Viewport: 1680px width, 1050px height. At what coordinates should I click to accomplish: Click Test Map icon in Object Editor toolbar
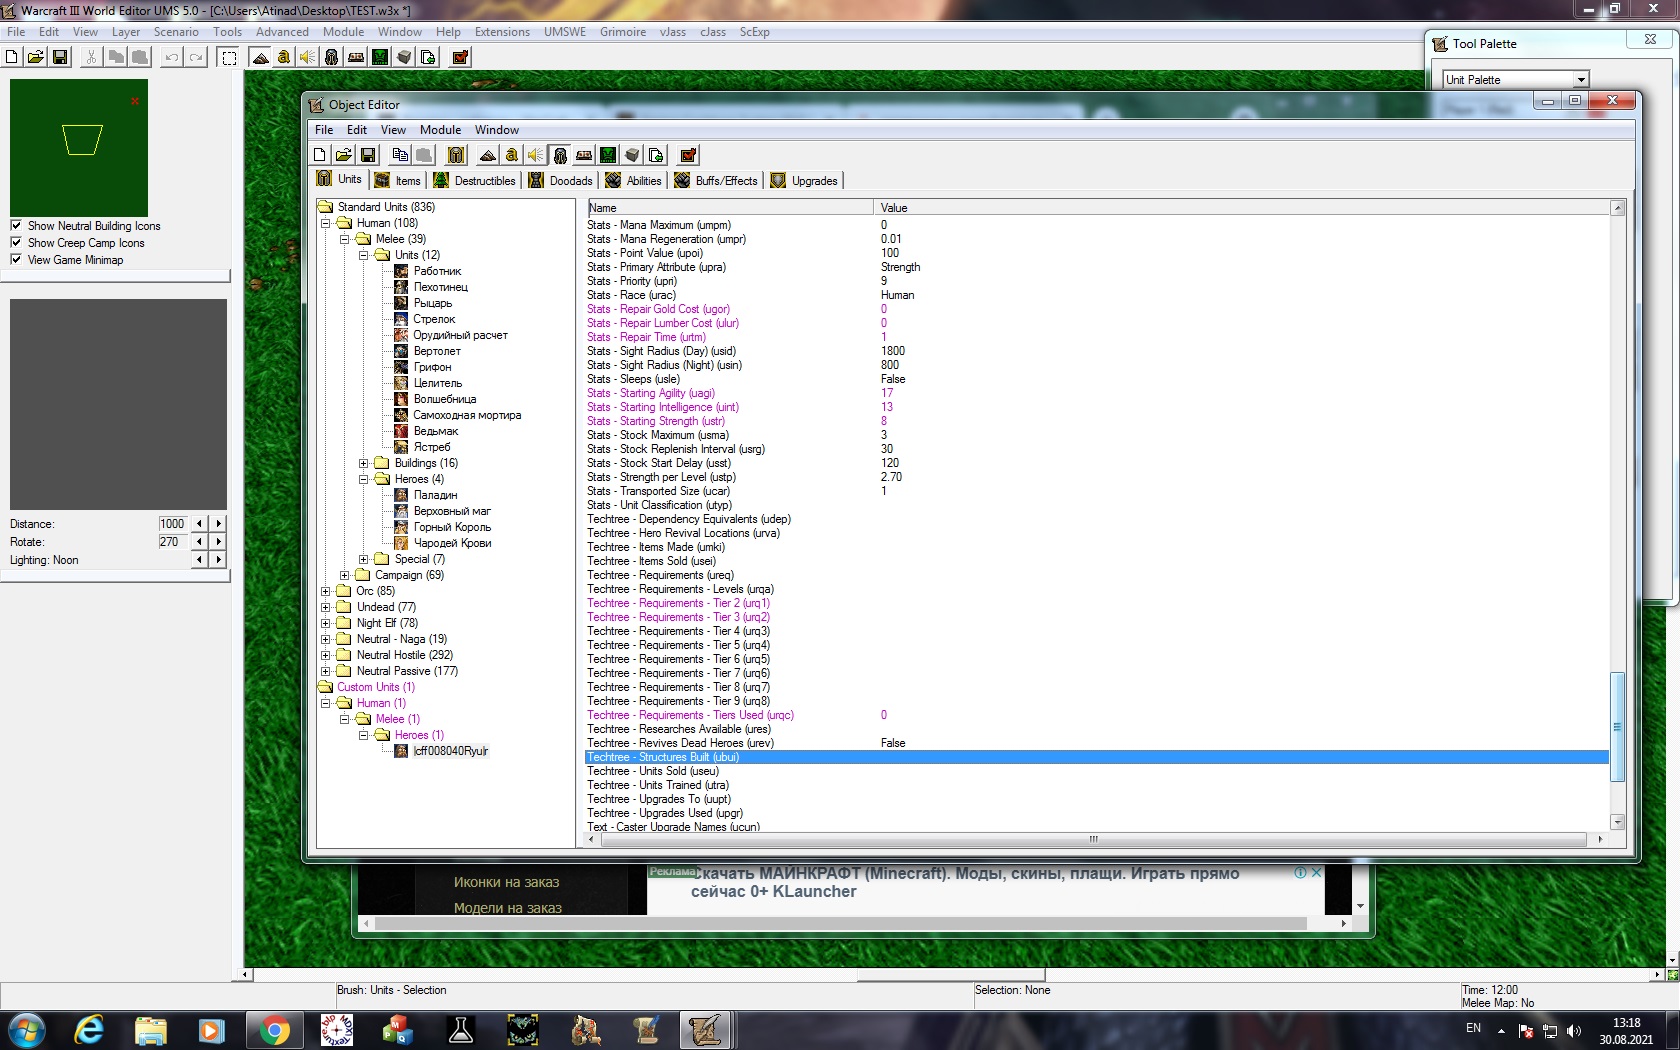(688, 155)
